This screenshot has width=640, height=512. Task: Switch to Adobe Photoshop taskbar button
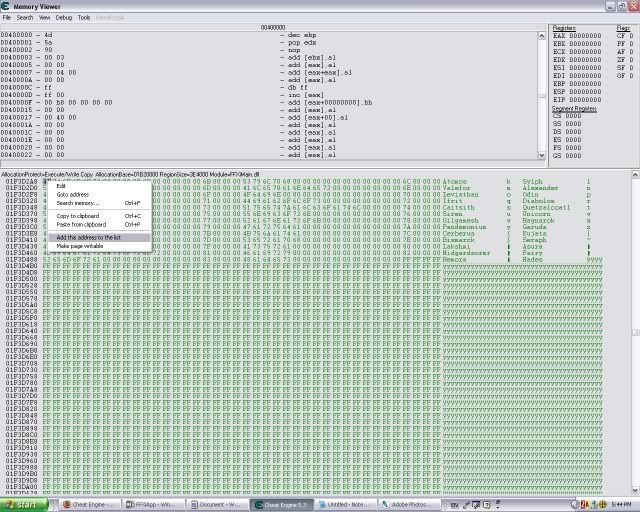tap(409, 505)
